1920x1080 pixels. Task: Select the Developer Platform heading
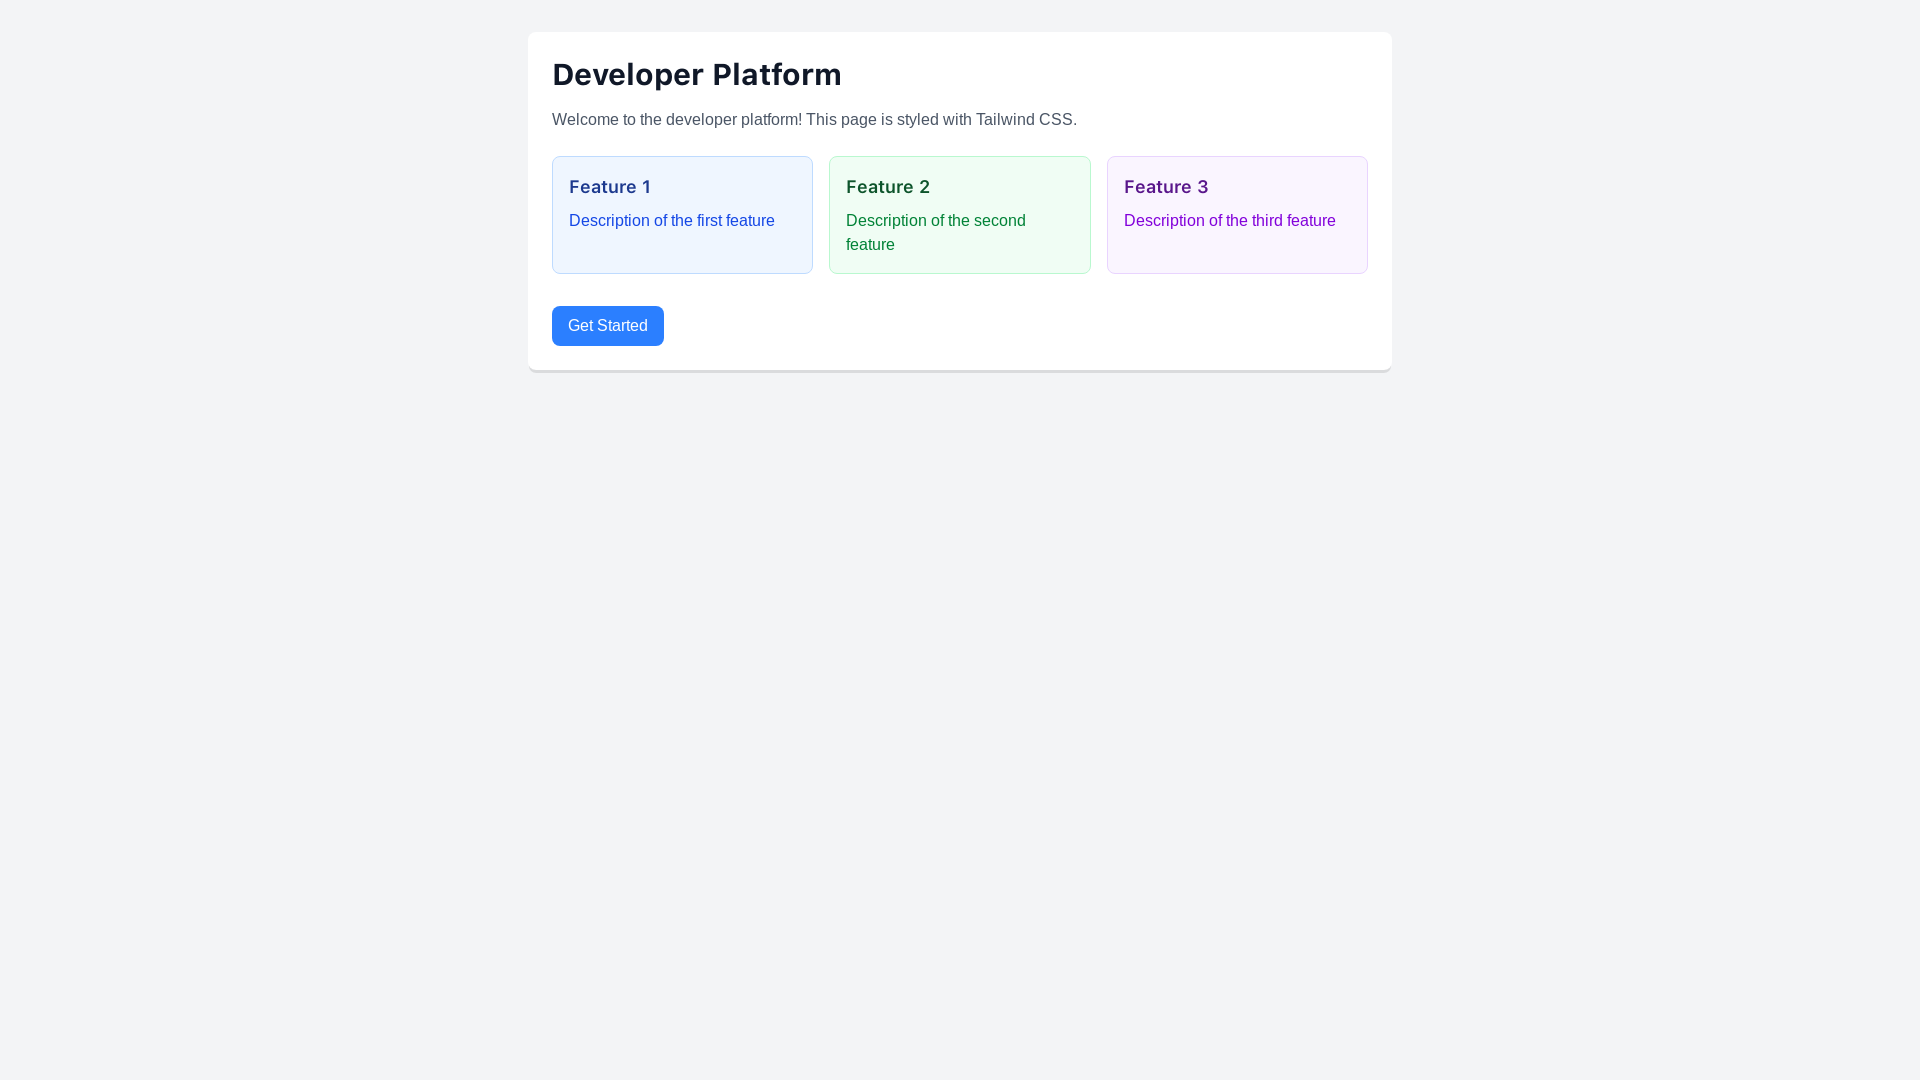(697, 74)
